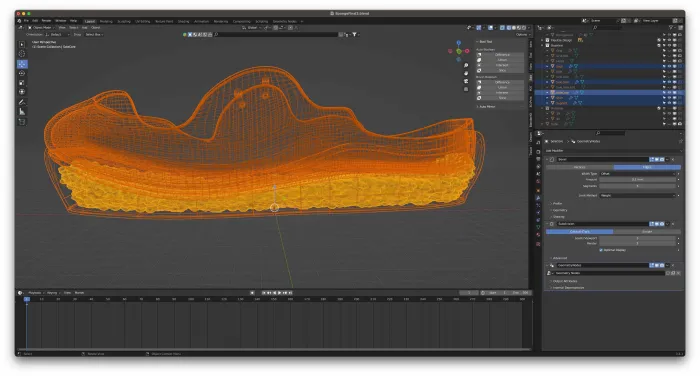The width and height of the screenshot is (700, 376).
Task: Open the Render properties tab icon
Action: click(538, 151)
